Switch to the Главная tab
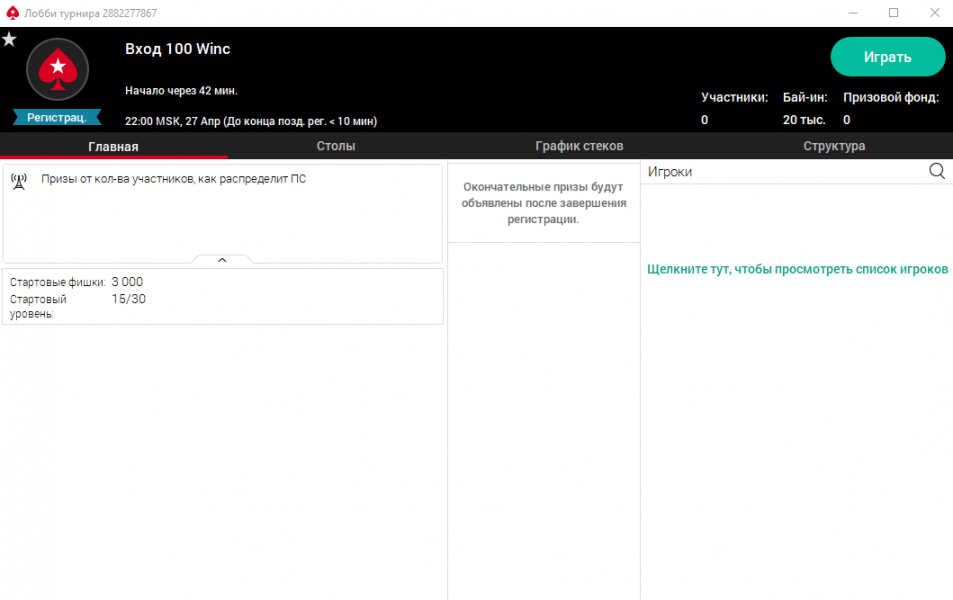 113,146
